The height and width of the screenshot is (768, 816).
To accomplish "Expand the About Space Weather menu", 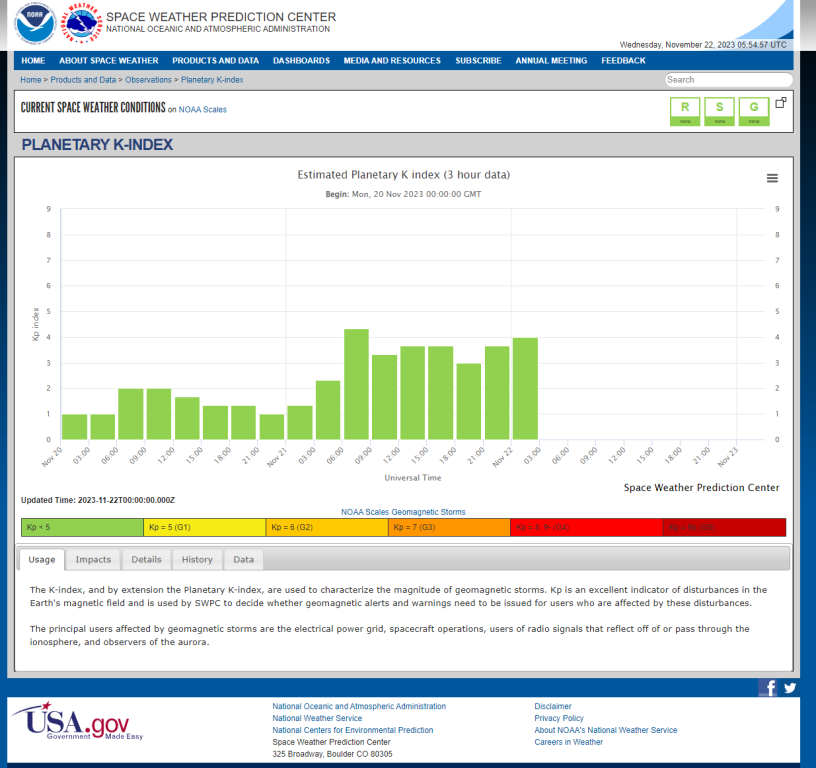I will coord(108,61).
